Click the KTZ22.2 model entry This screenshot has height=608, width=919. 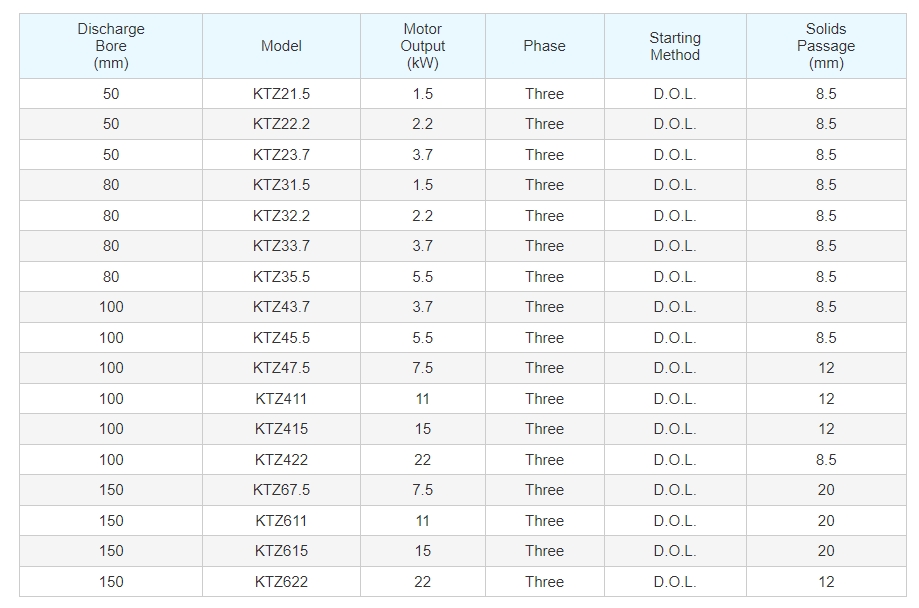281,124
